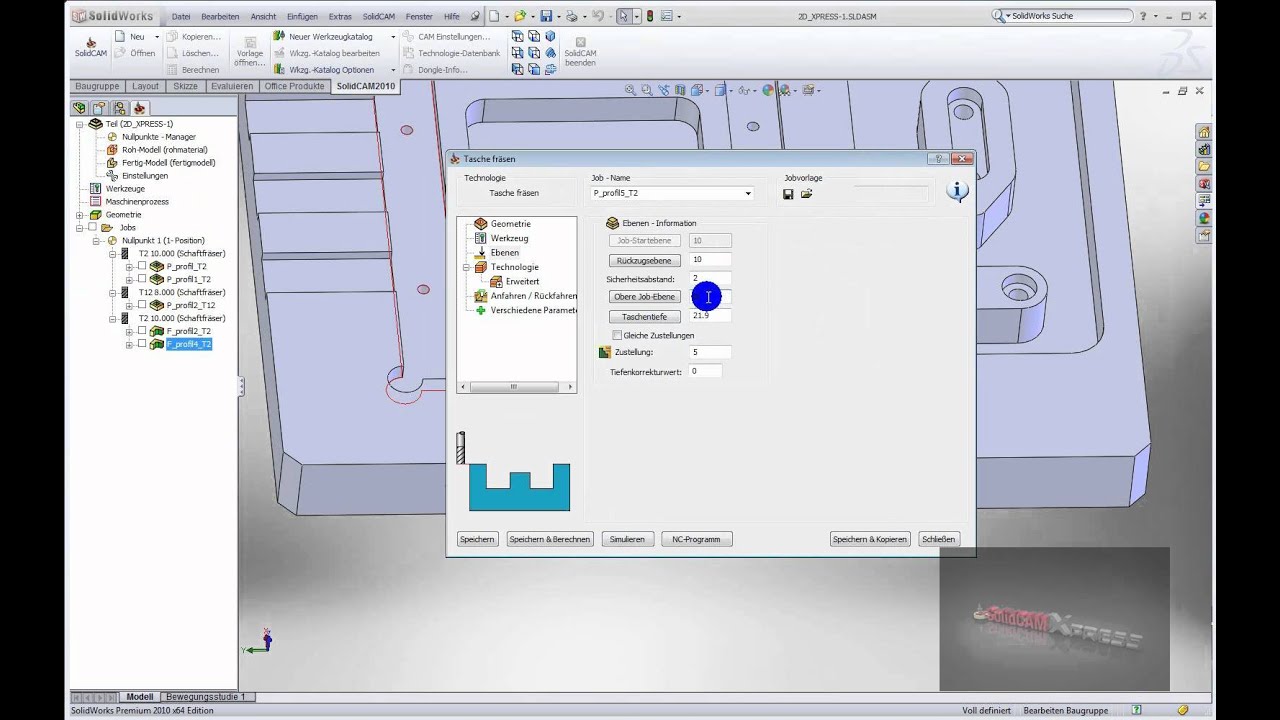Click Speichern & Berechnen button
This screenshot has height=720, width=1280.
550,539
